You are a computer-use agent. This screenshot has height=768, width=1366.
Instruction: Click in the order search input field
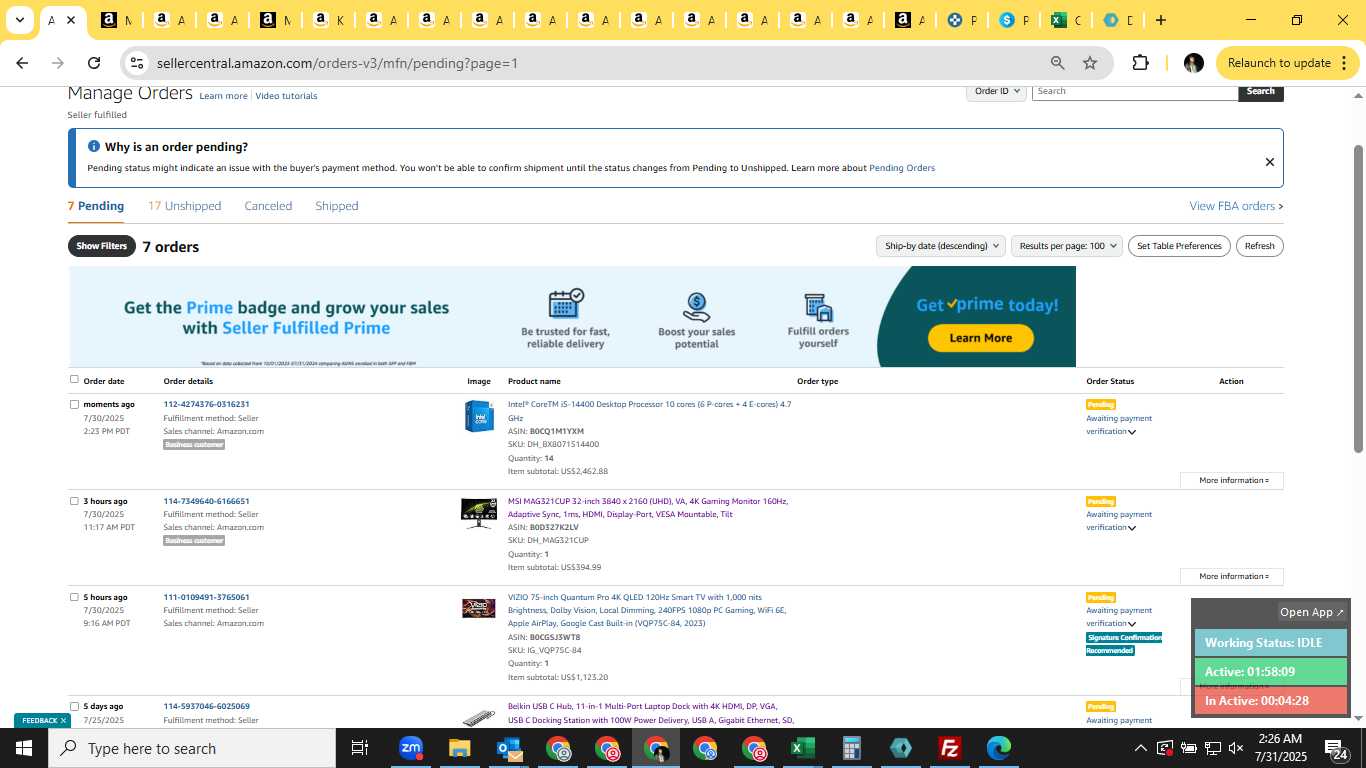1134,91
